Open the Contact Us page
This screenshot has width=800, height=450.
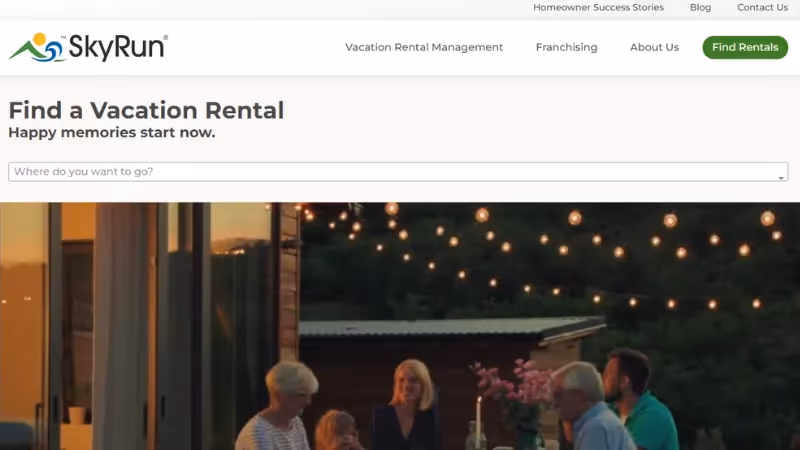click(x=762, y=8)
